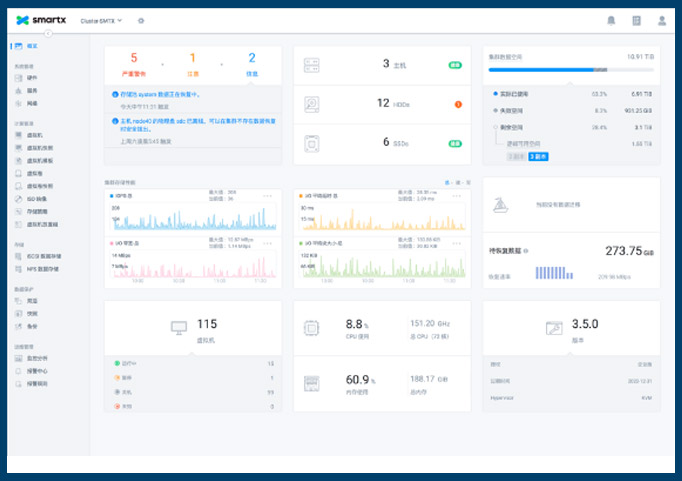Switch to the 2 信息 alerts tab

[x=252, y=64]
